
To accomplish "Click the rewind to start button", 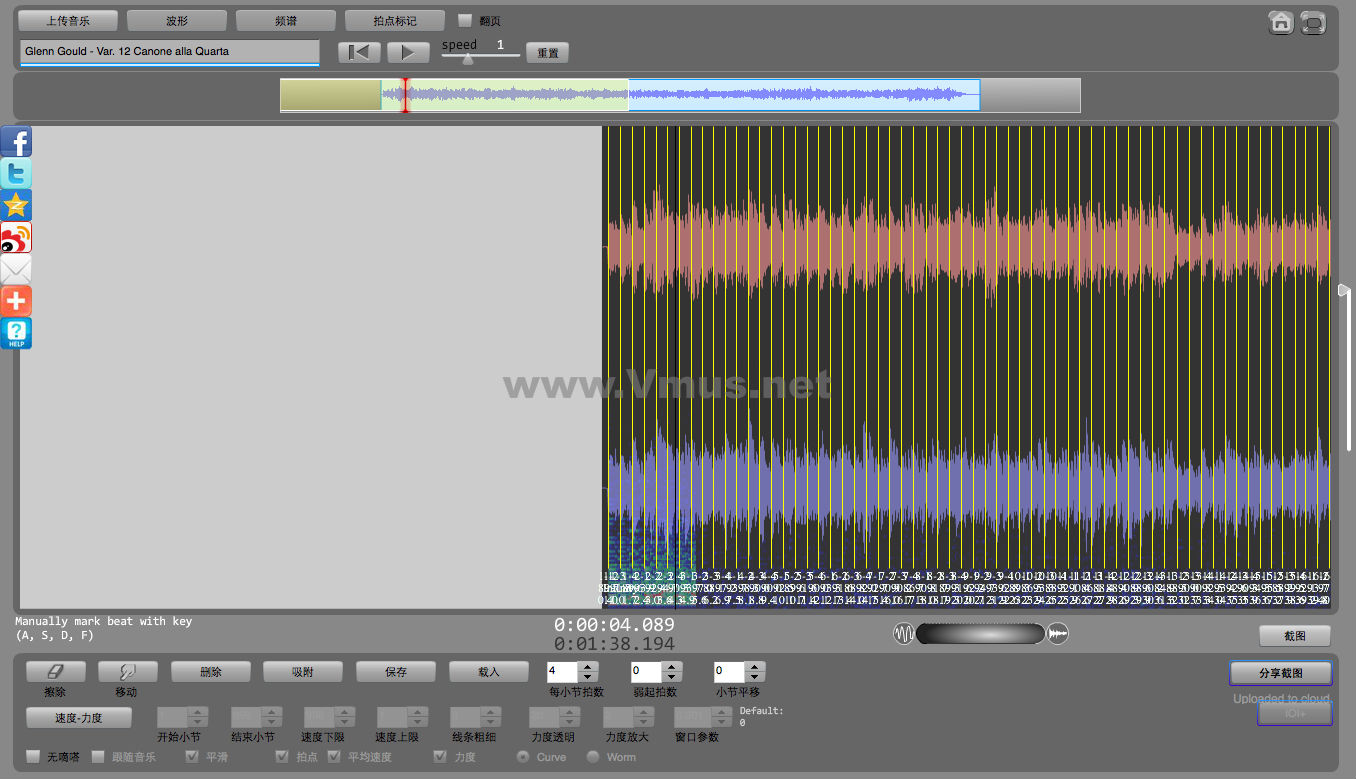I will pyautogui.click(x=359, y=52).
